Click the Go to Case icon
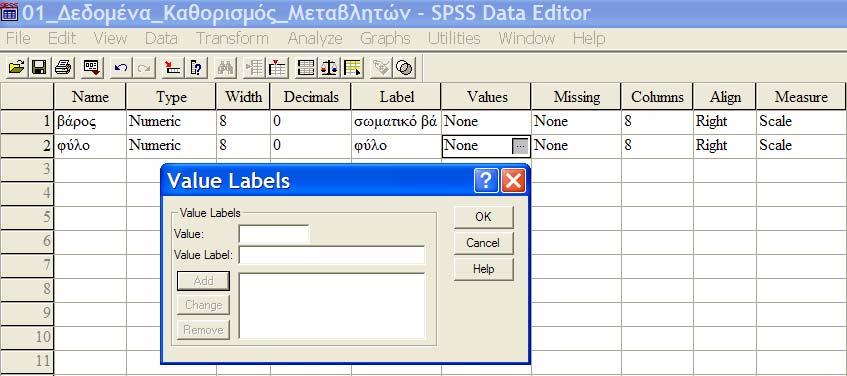 tap(173, 68)
